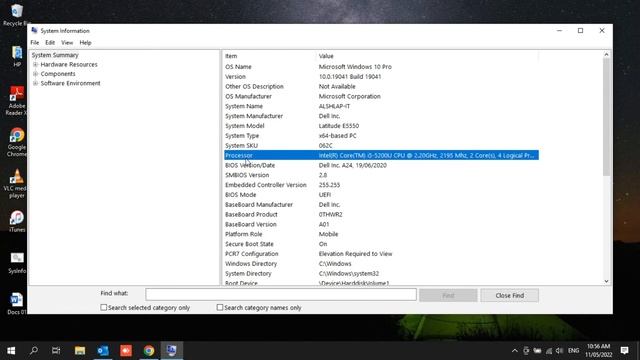Select the Embedded Controller Version row

pos(381,185)
